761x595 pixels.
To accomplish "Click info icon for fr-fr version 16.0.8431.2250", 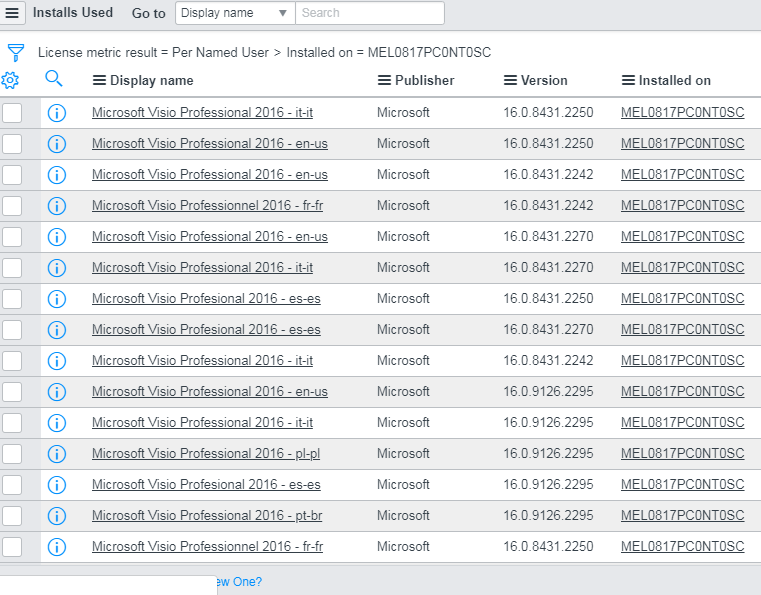I will click(57, 547).
